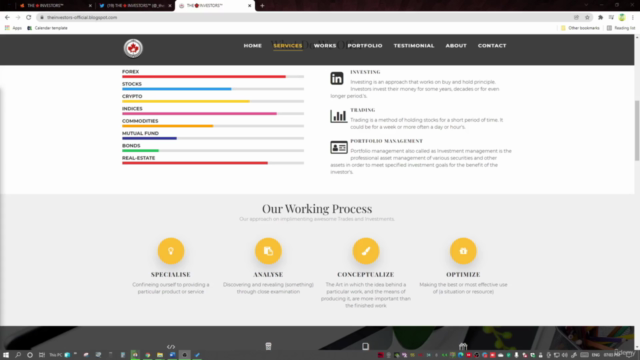Open Windows Start menu
640x360 pixels.
(x=6, y=355)
